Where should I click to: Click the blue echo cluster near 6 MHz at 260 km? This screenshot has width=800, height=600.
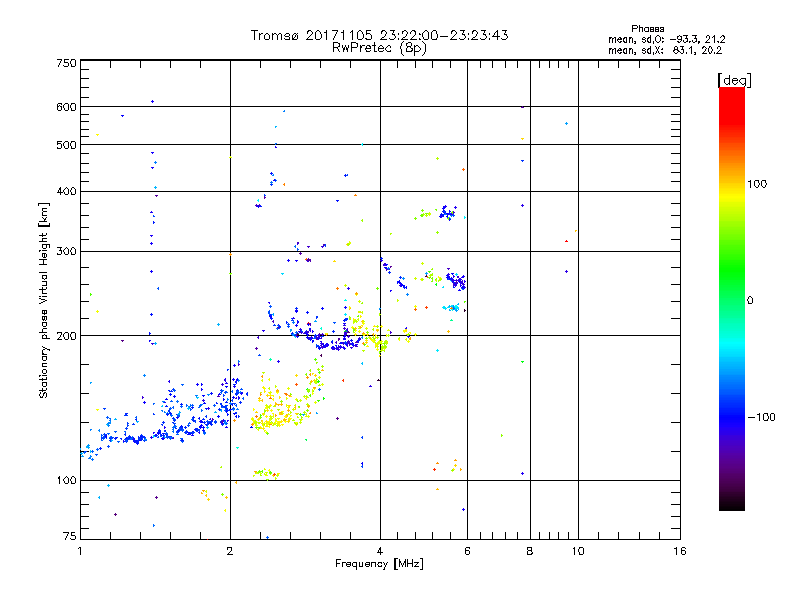pos(456,280)
